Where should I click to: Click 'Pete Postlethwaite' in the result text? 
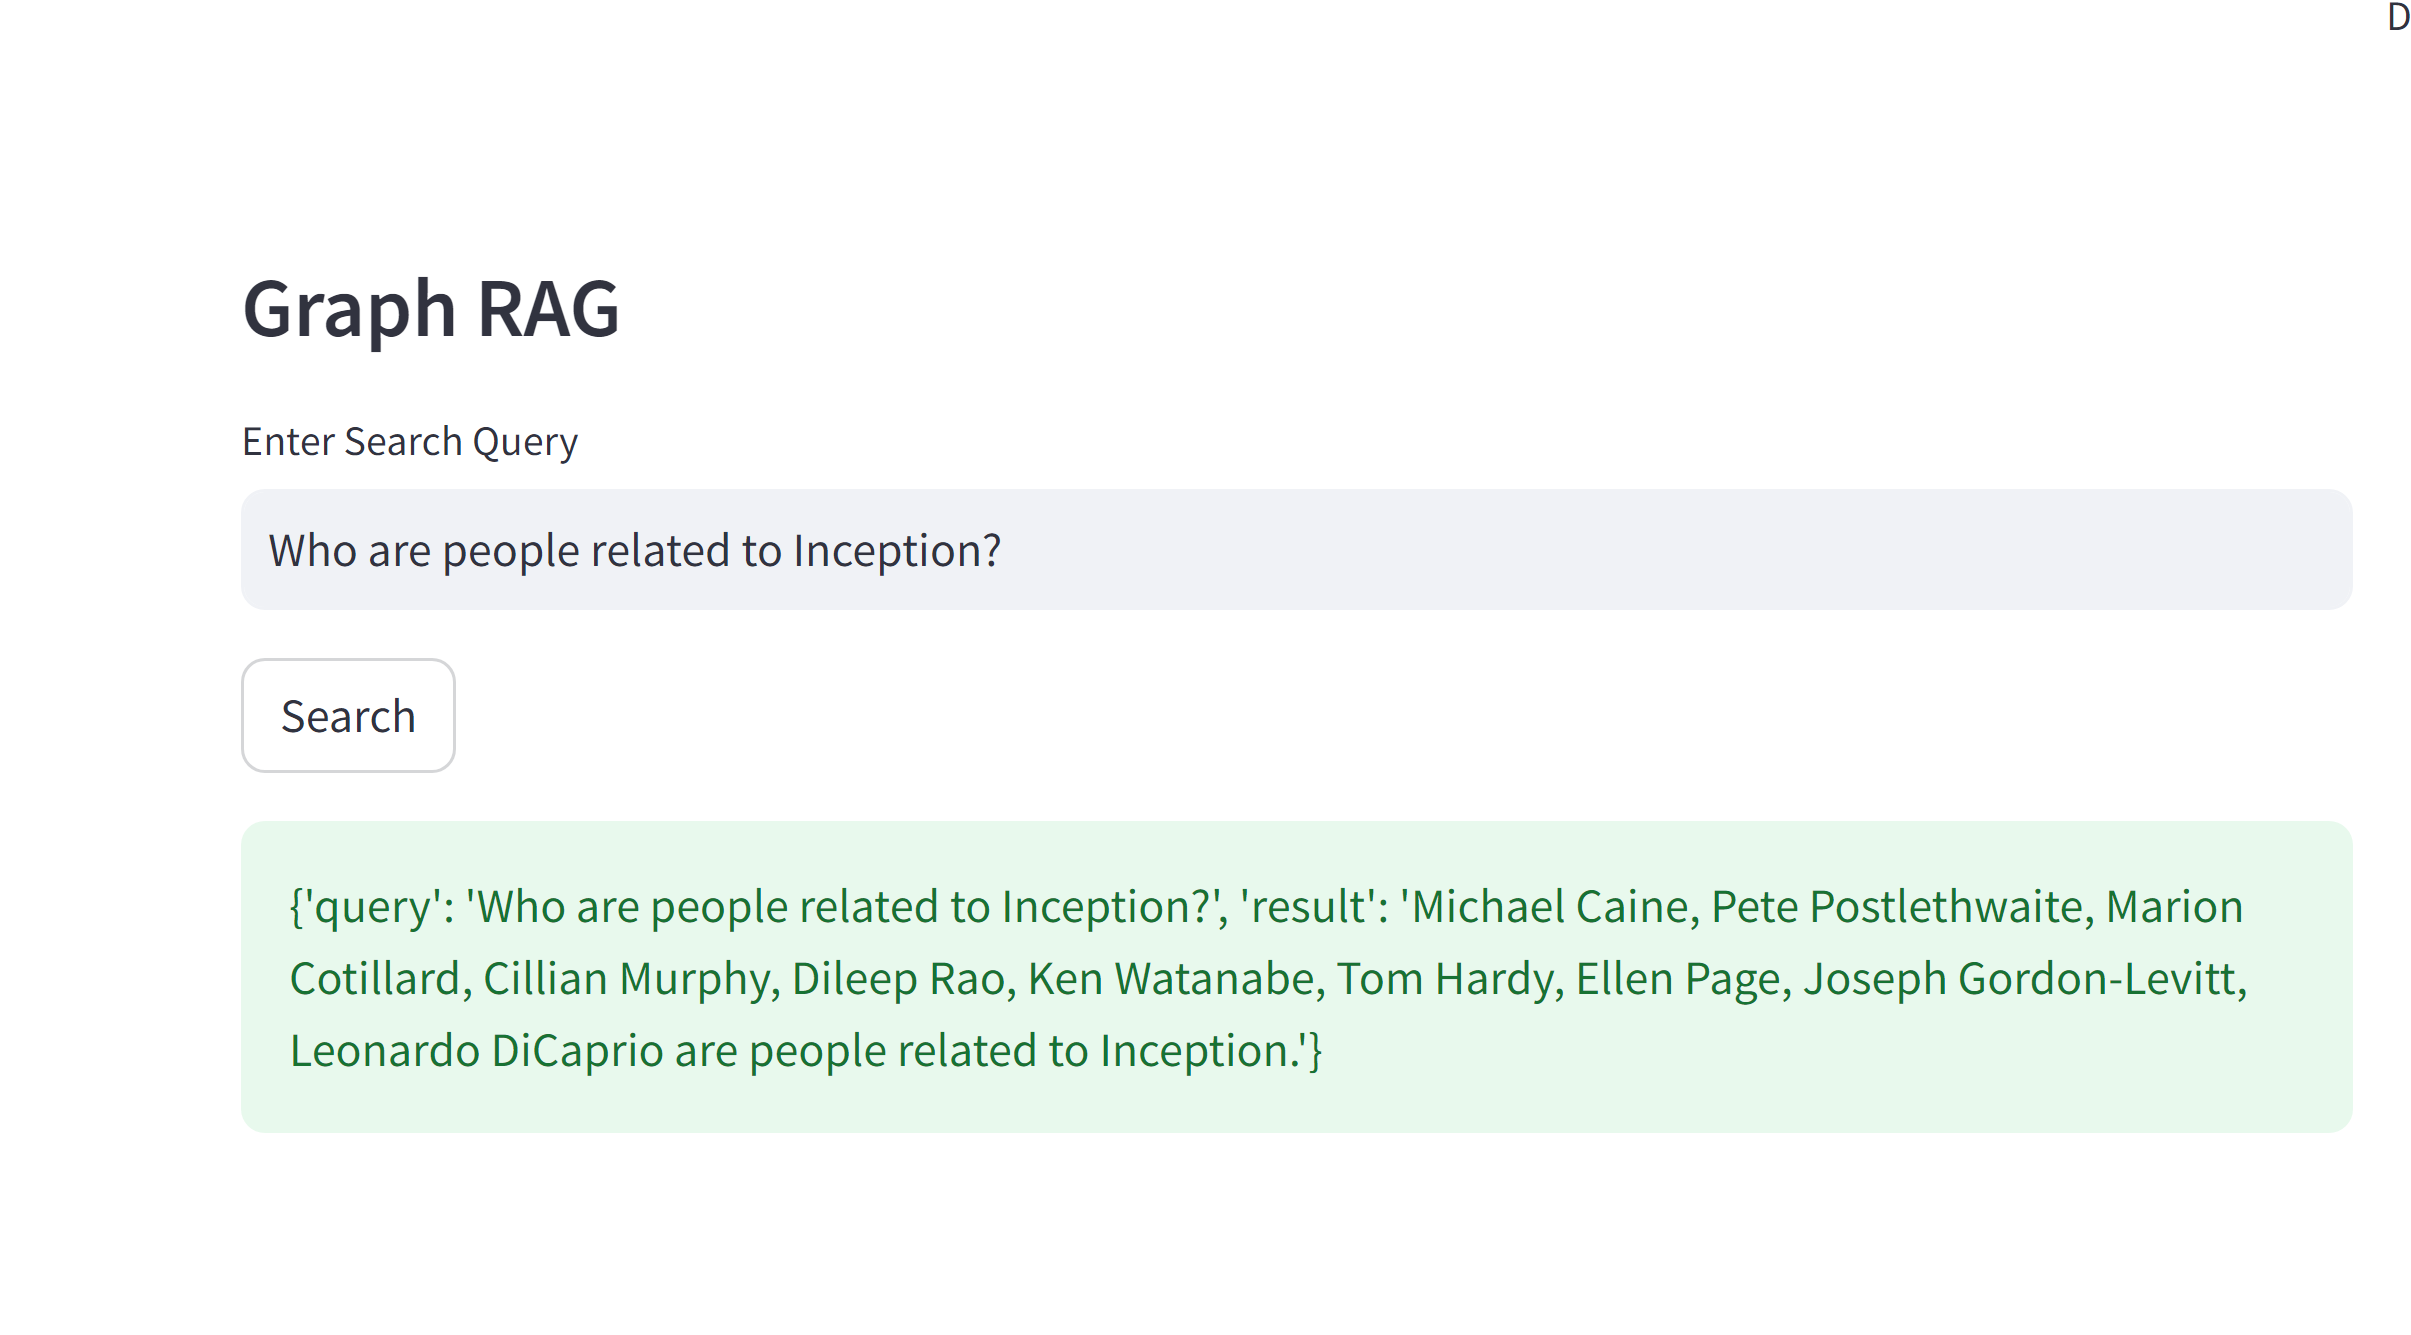pyautogui.click(x=1897, y=907)
